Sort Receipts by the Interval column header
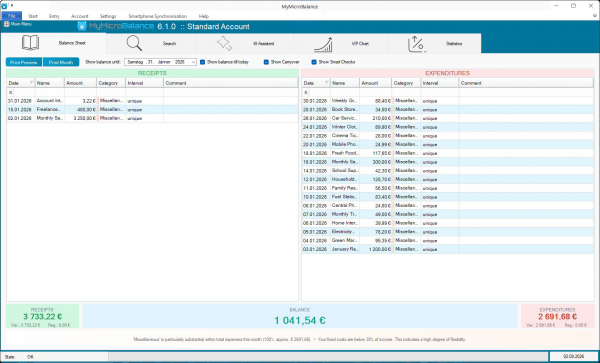Viewport: 600px width, 363px height. 145,83
